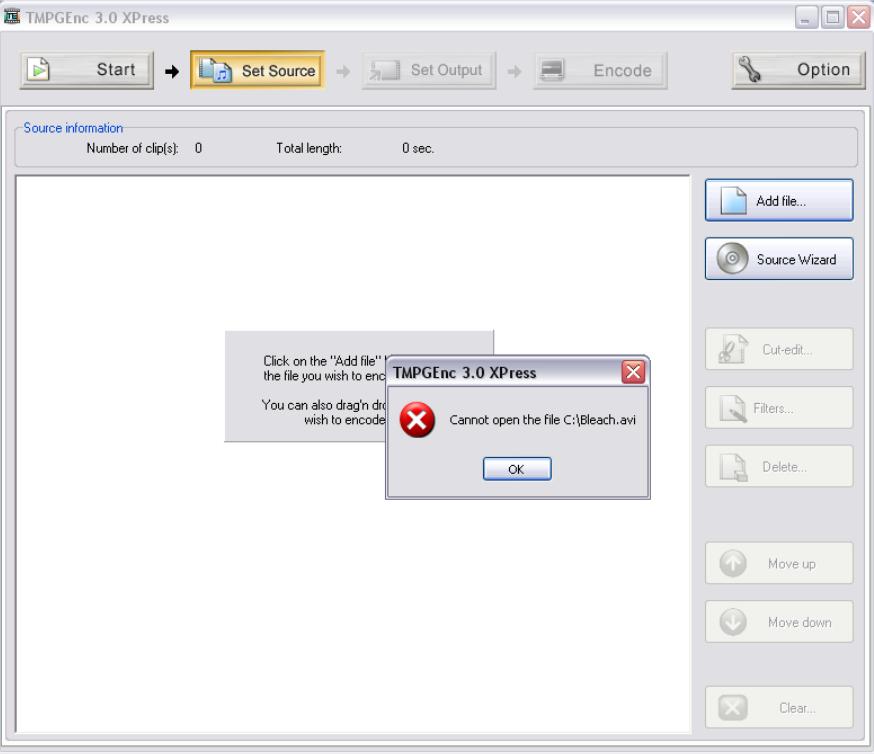The width and height of the screenshot is (874, 754).
Task: Click the 'Cannot open the file C:\Bleach.avi' message
Action: click(x=542, y=420)
